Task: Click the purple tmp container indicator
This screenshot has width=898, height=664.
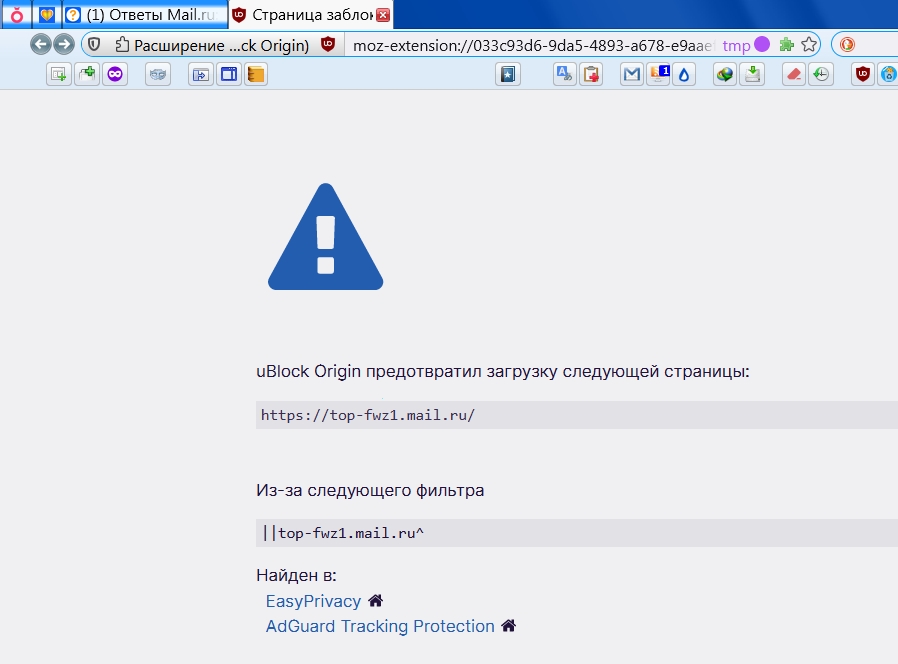Action: click(746, 45)
